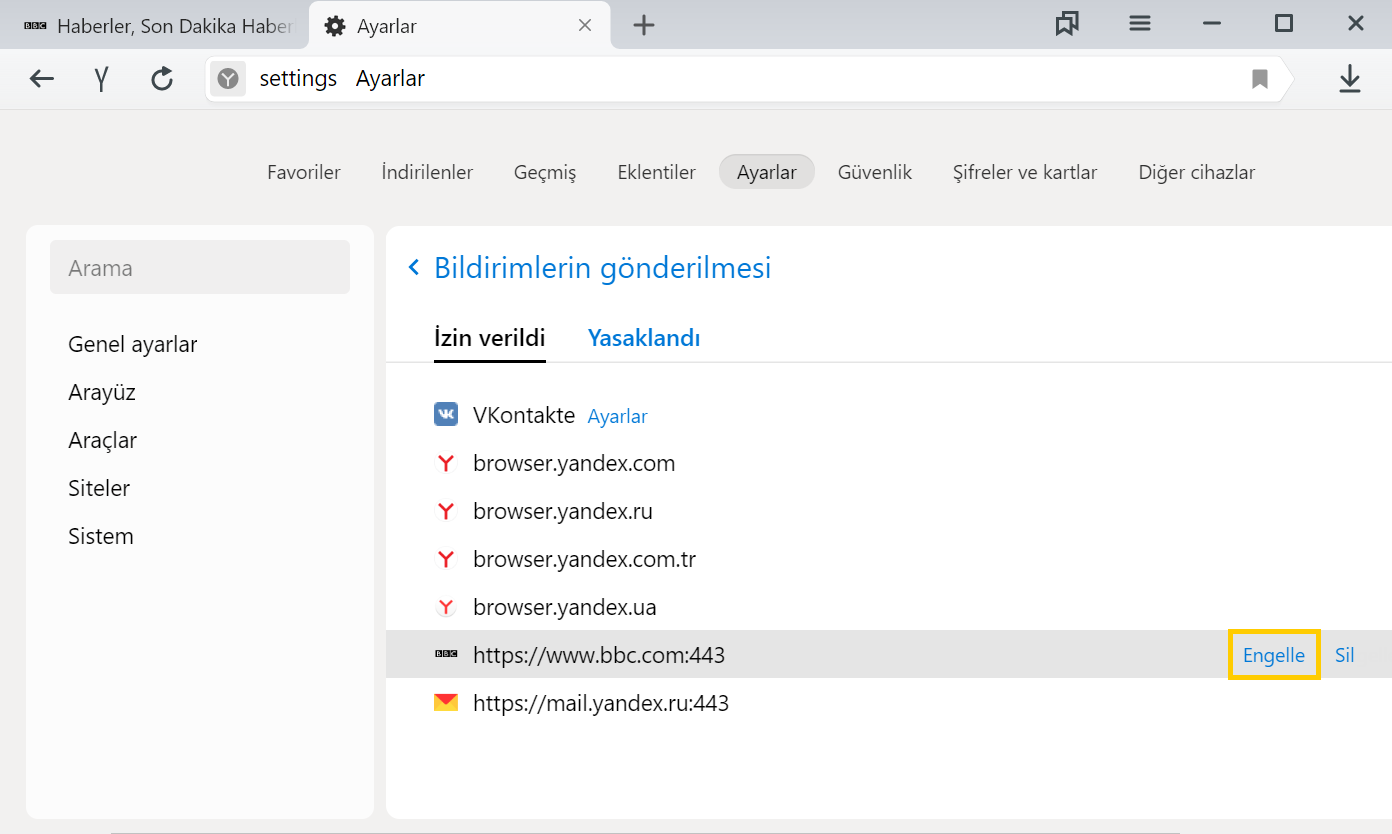Open Yandex home via Y icon
The width and height of the screenshot is (1392, 834).
(x=101, y=79)
